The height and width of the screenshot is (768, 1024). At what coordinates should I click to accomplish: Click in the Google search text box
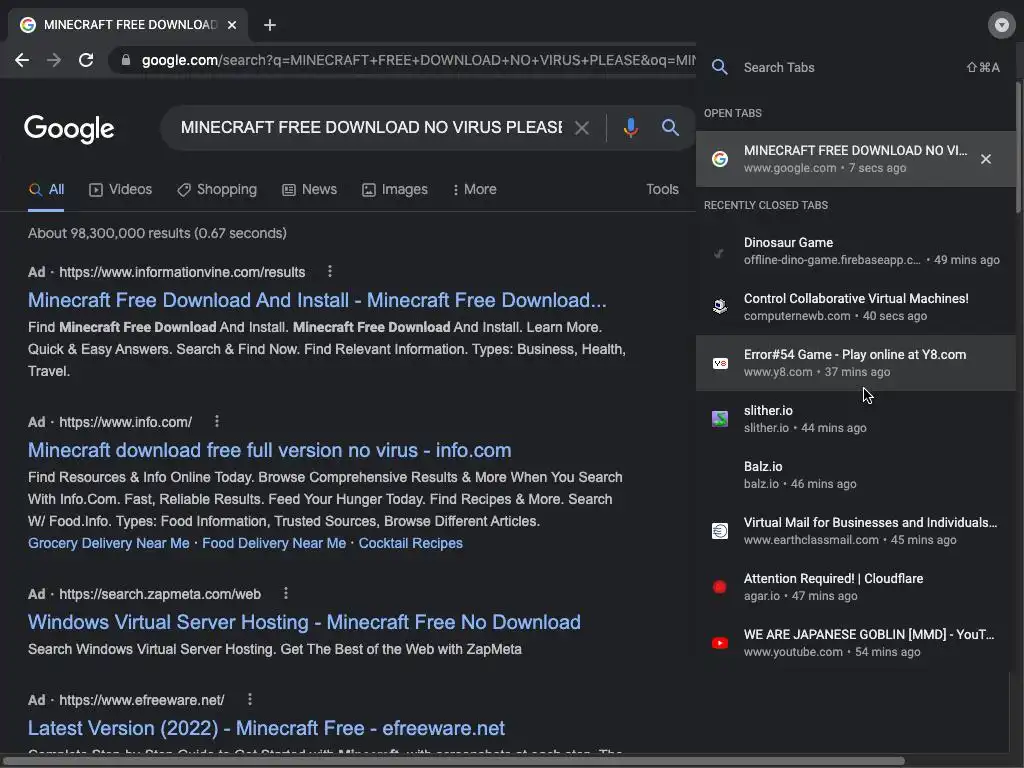click(x=371, y=127)
